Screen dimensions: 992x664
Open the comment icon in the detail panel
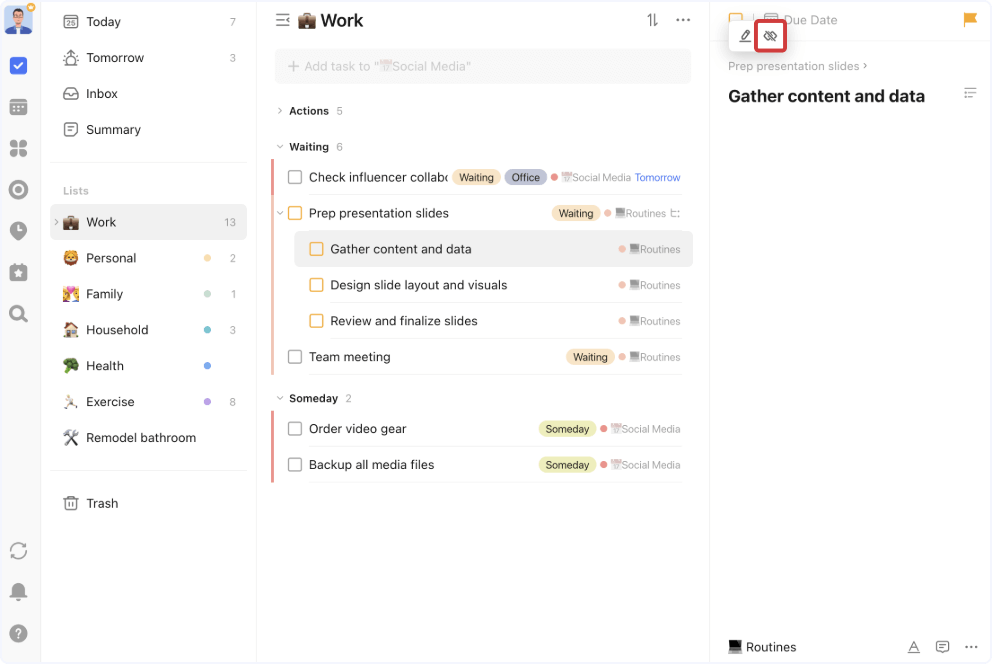tap(942, 647)
